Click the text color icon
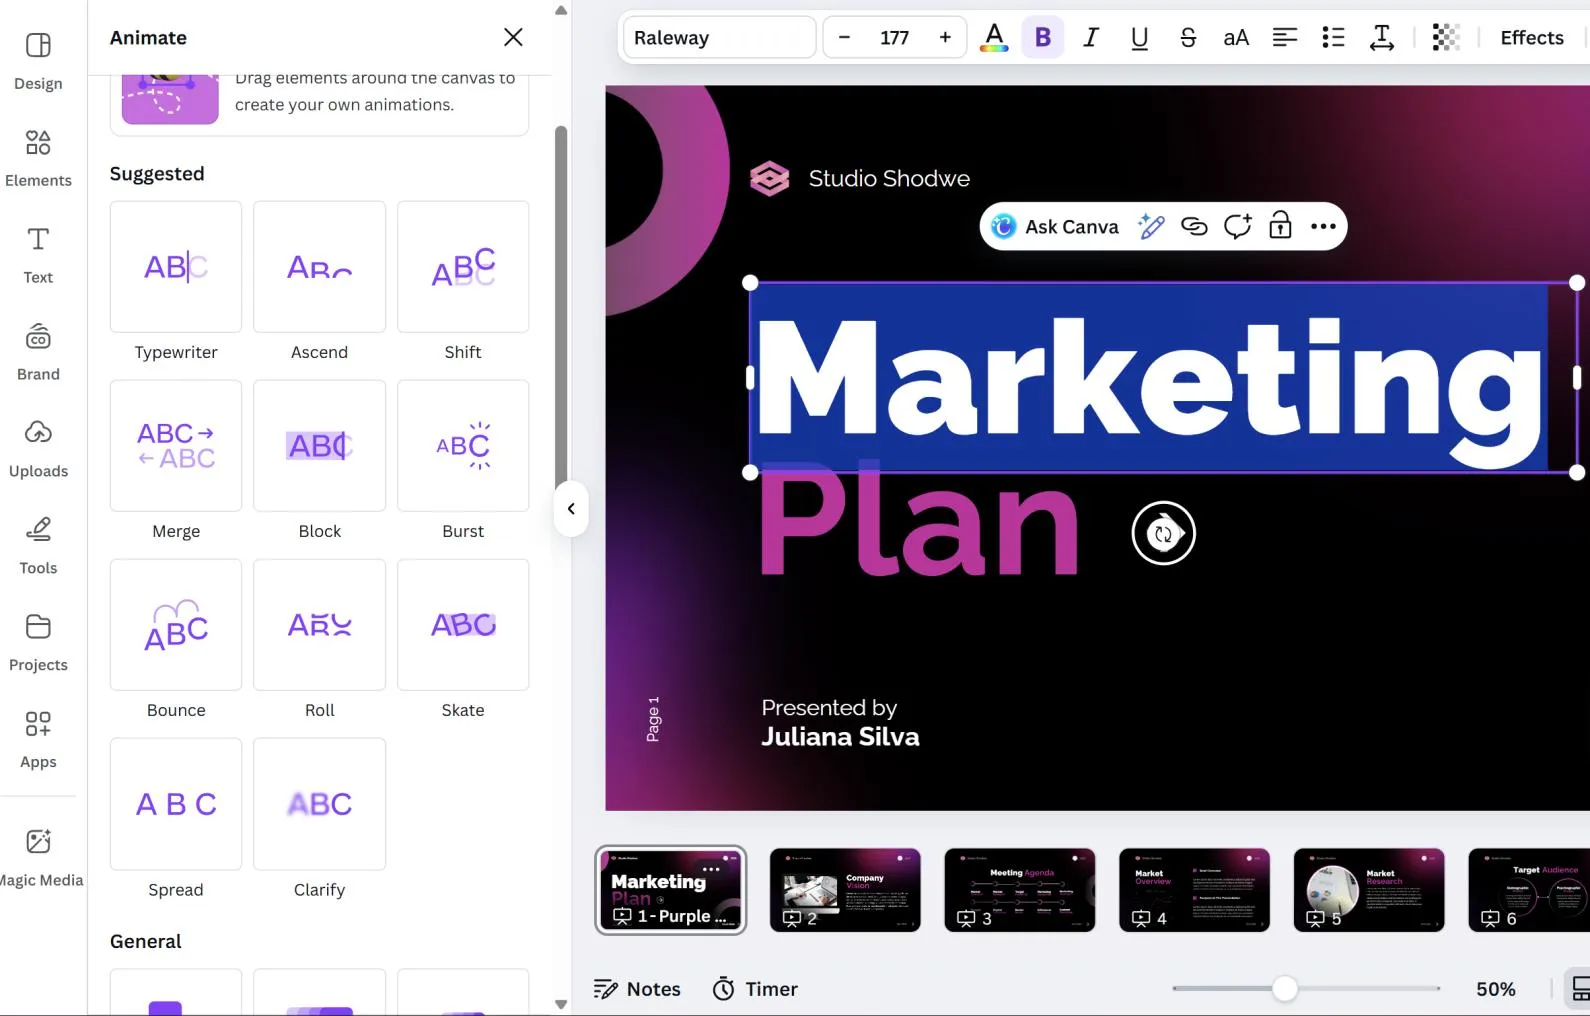The image size is (1590, 1016). tap(993, 38)
